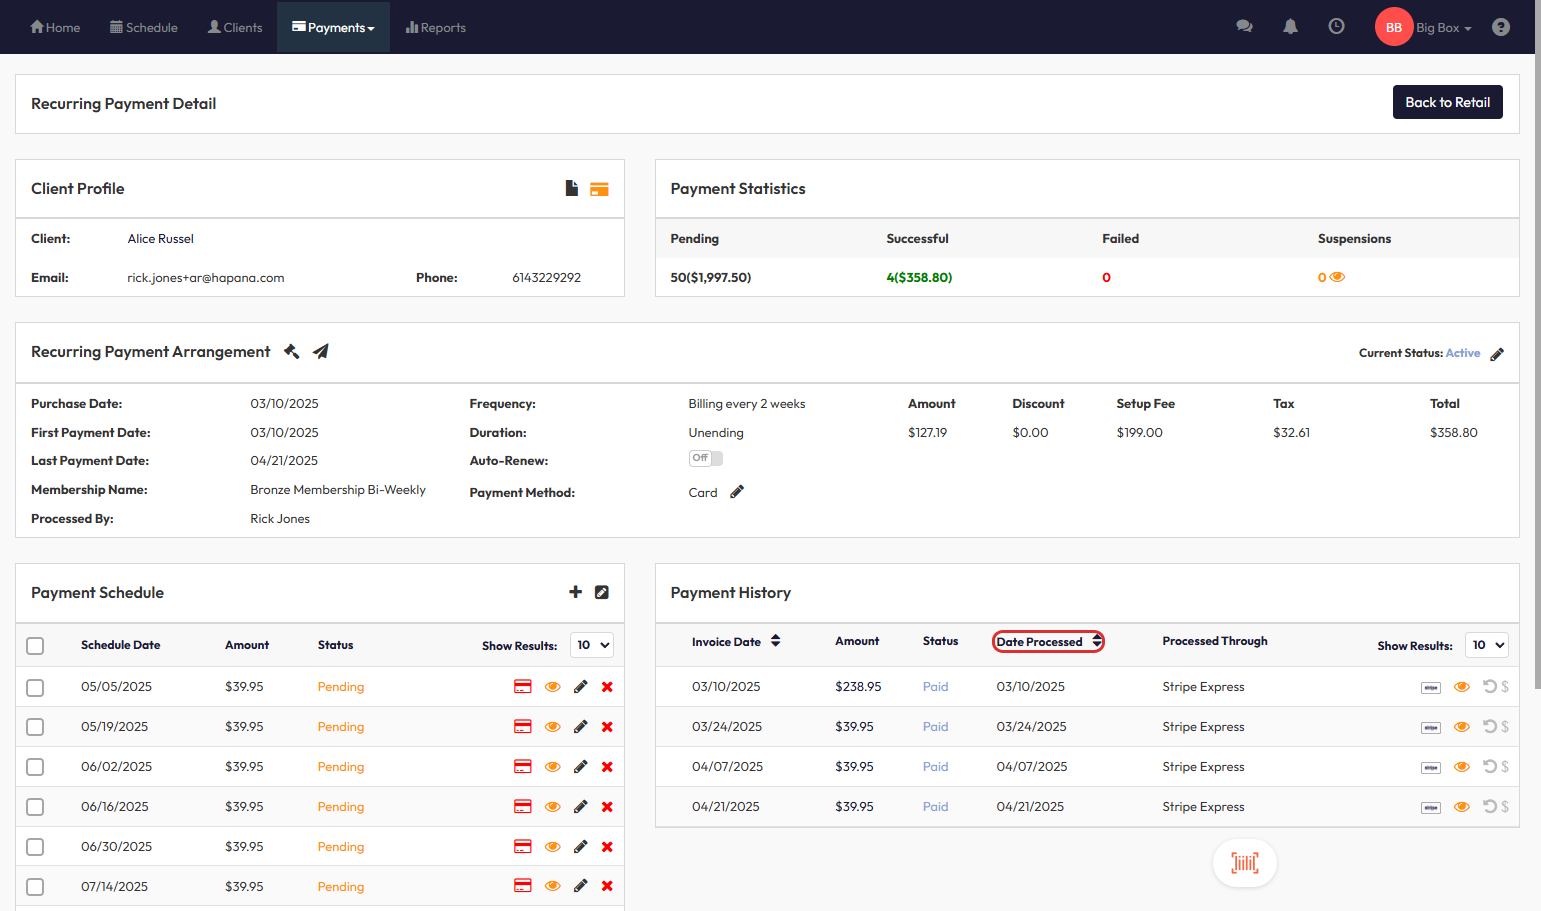
Task: Tick the select-all checkbox in Payment Schedule
Action: point(35,646)
